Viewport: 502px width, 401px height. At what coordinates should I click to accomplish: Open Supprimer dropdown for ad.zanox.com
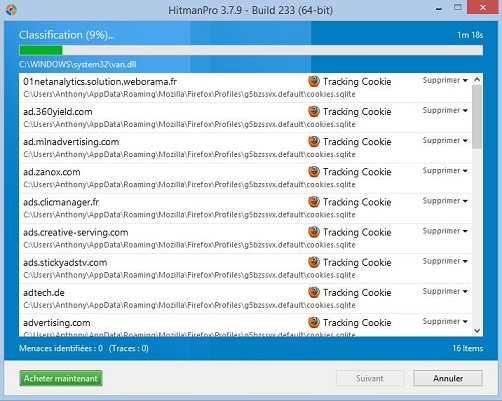click(x=445, y=171)
